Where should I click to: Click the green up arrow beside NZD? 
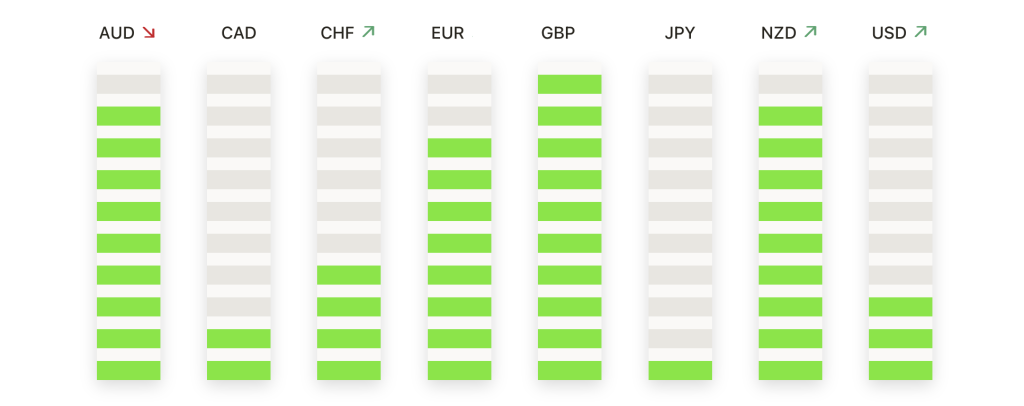[x=810, y=31]
